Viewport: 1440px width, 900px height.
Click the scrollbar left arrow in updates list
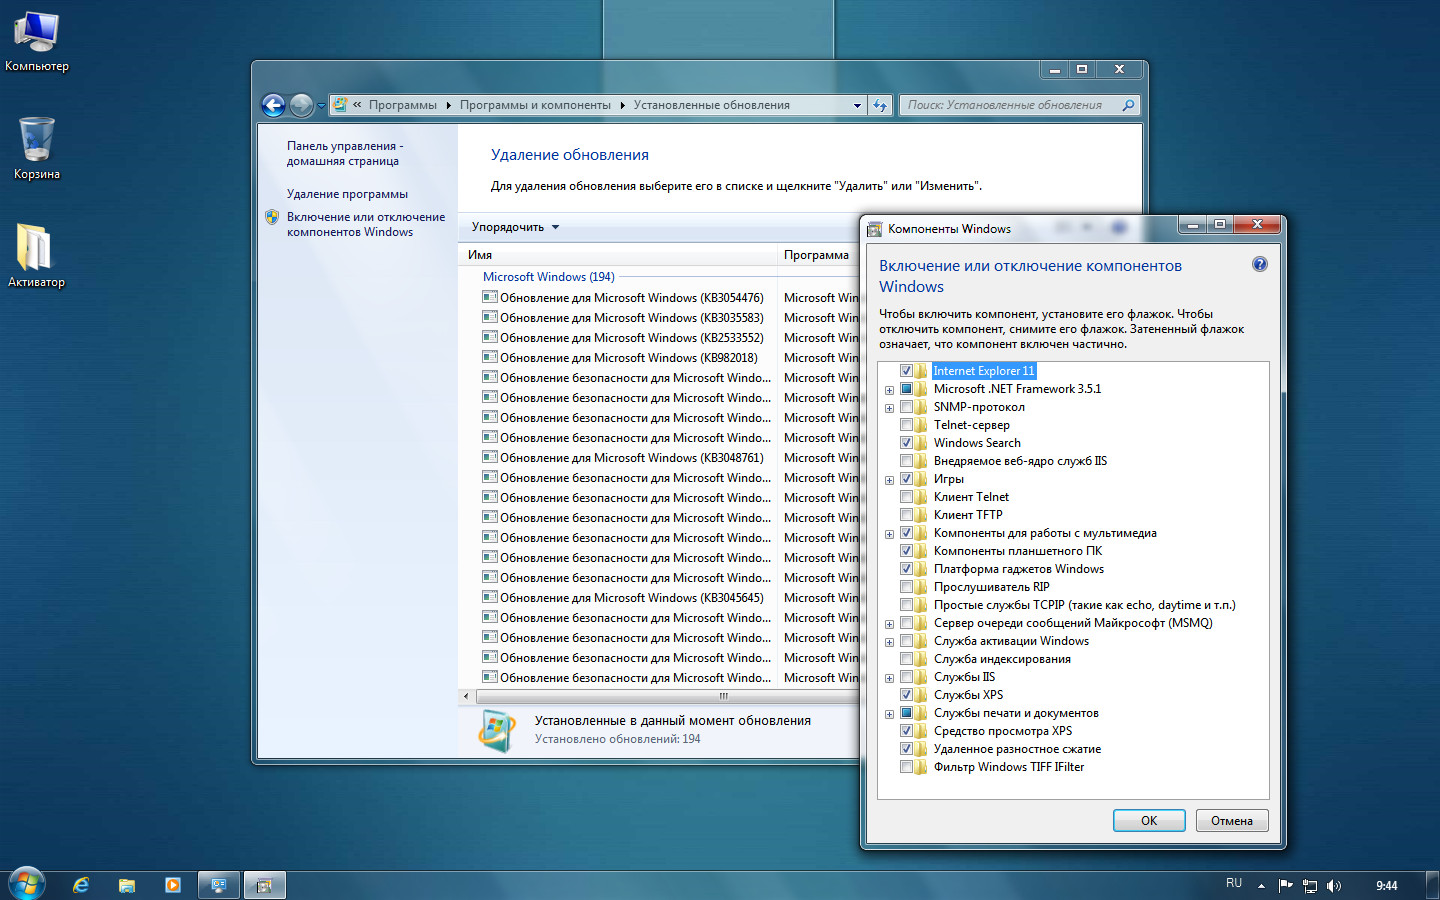(466, 696)
